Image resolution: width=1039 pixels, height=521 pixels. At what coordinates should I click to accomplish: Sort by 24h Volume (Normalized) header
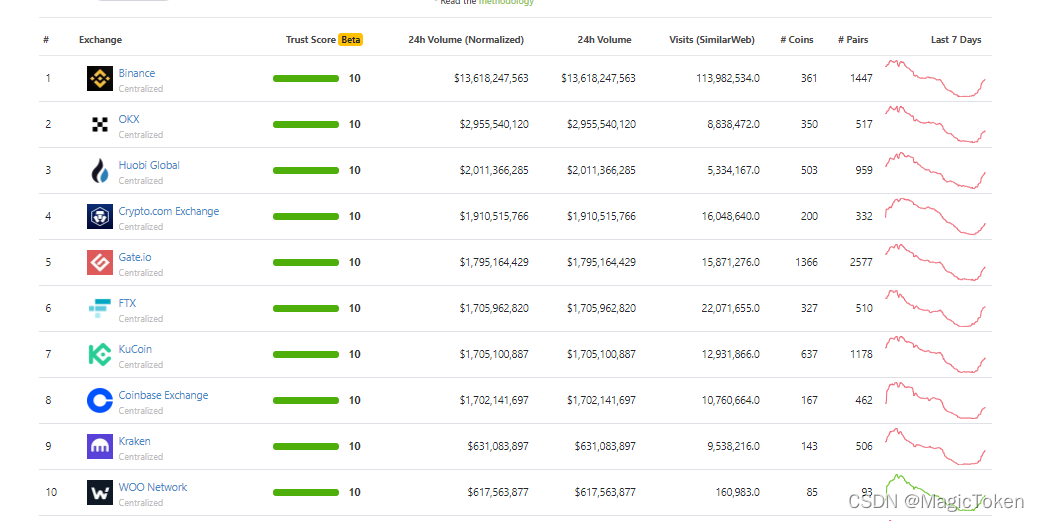point(466,40)
